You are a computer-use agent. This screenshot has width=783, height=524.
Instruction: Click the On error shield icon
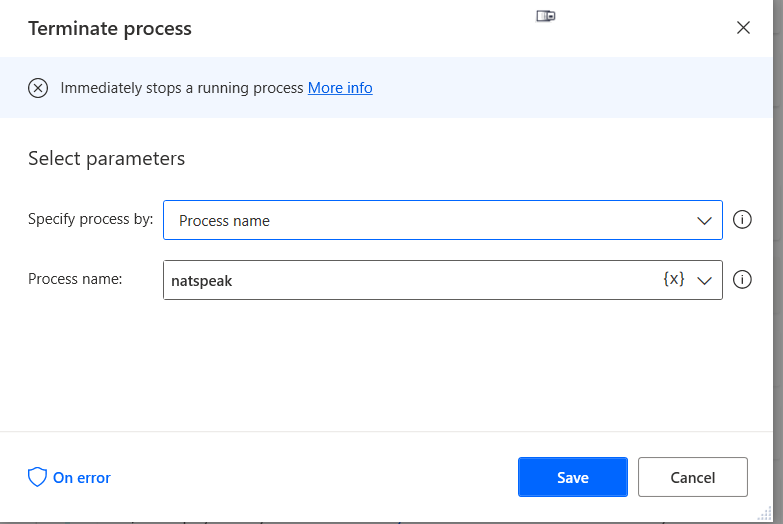click(37, 477)
